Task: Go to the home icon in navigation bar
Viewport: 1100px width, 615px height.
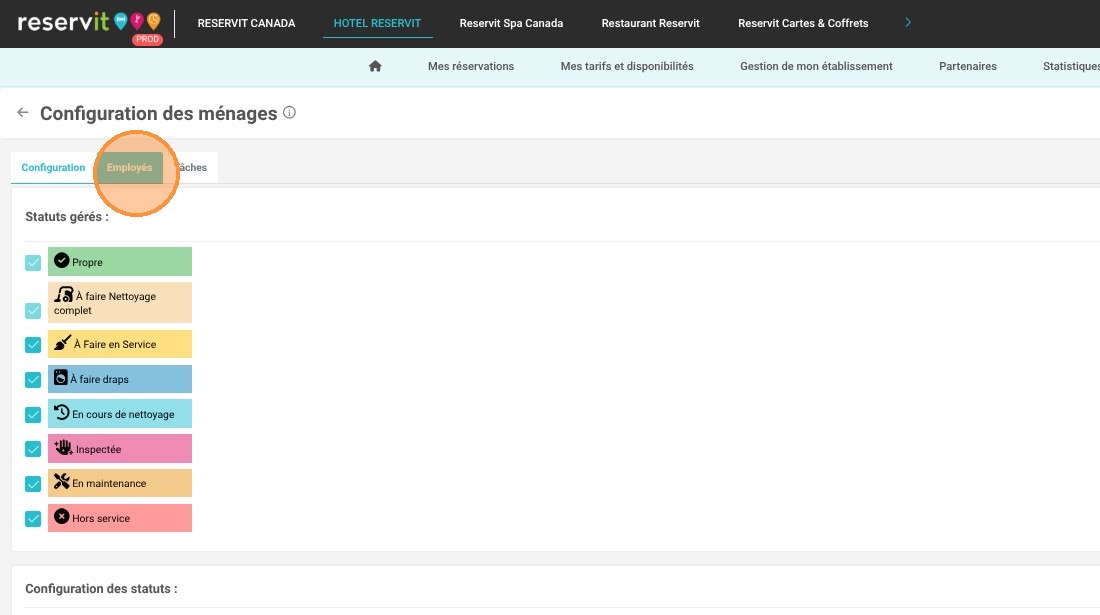Action: tap(375, 66)
